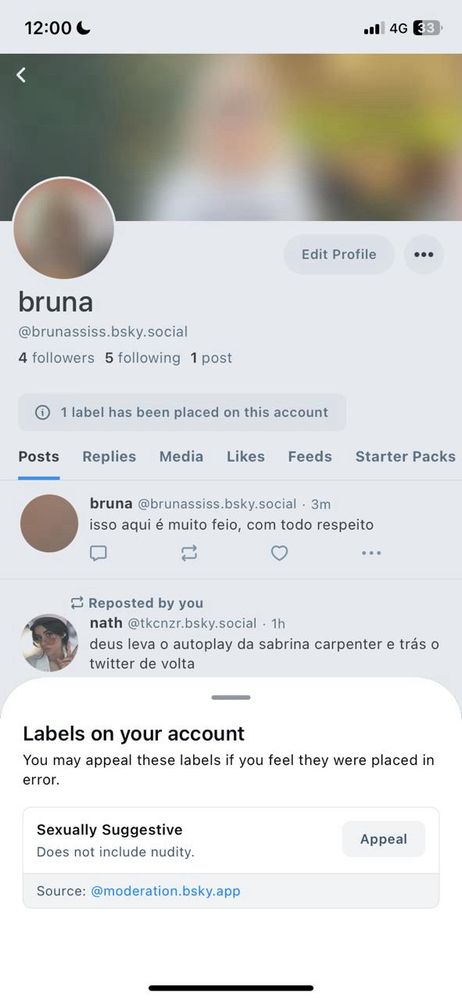Image resolution: width=462 pixels, height=1000 pixels.
Task: Open the '1 label has been placed' notice
Action: pos(183,413)
